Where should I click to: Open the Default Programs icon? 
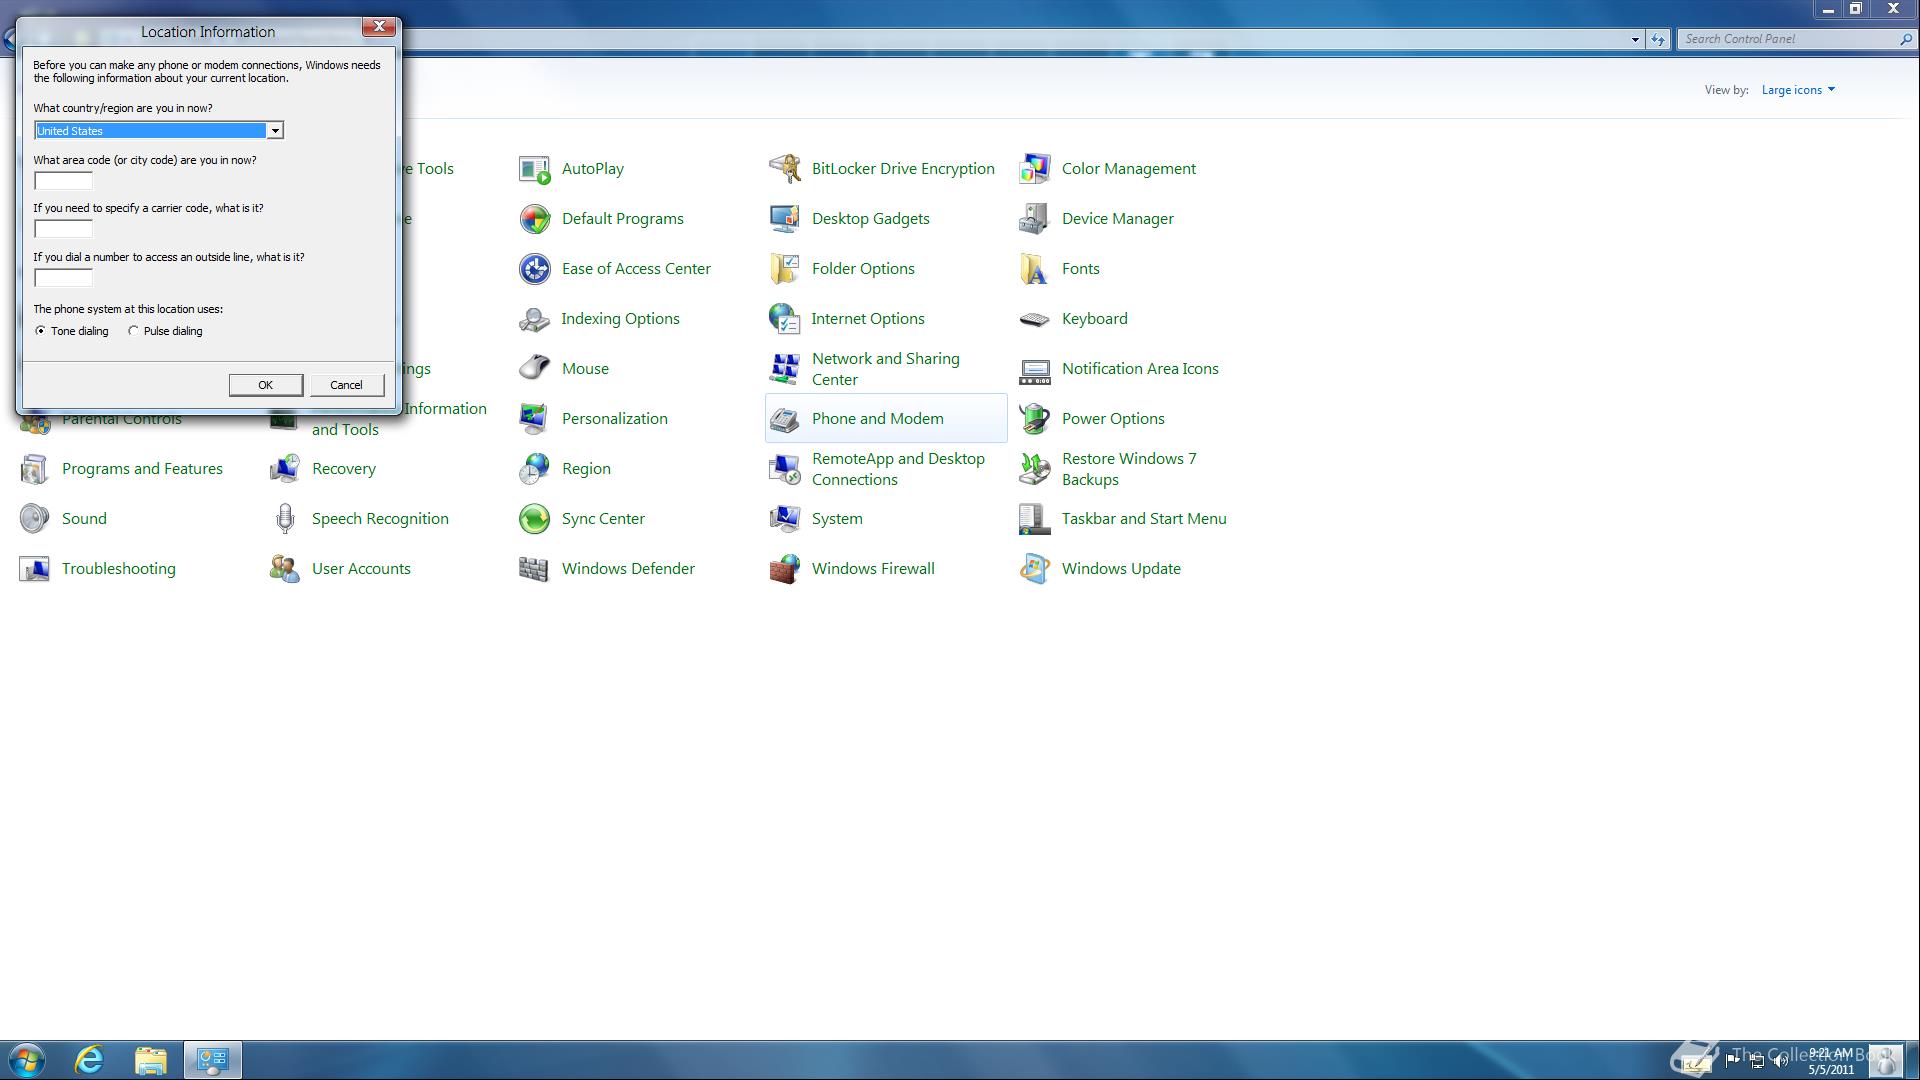click(534, 219)
